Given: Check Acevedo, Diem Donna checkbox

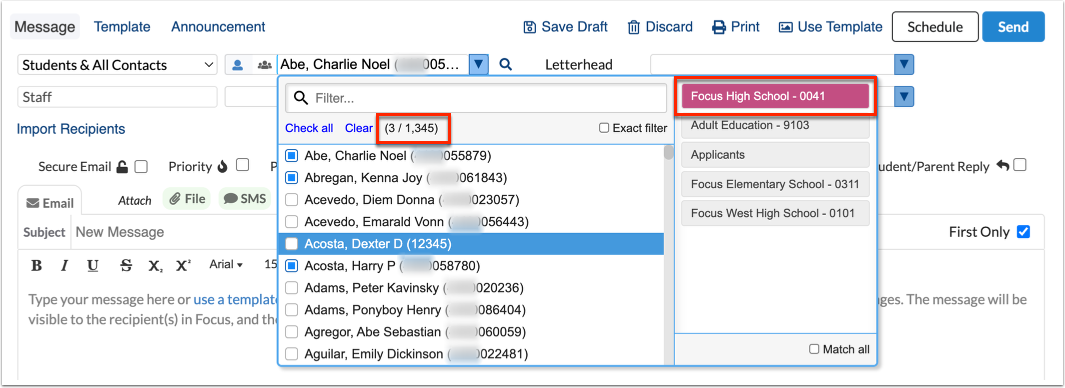Looking at the screenshot, I should point(291,200).
